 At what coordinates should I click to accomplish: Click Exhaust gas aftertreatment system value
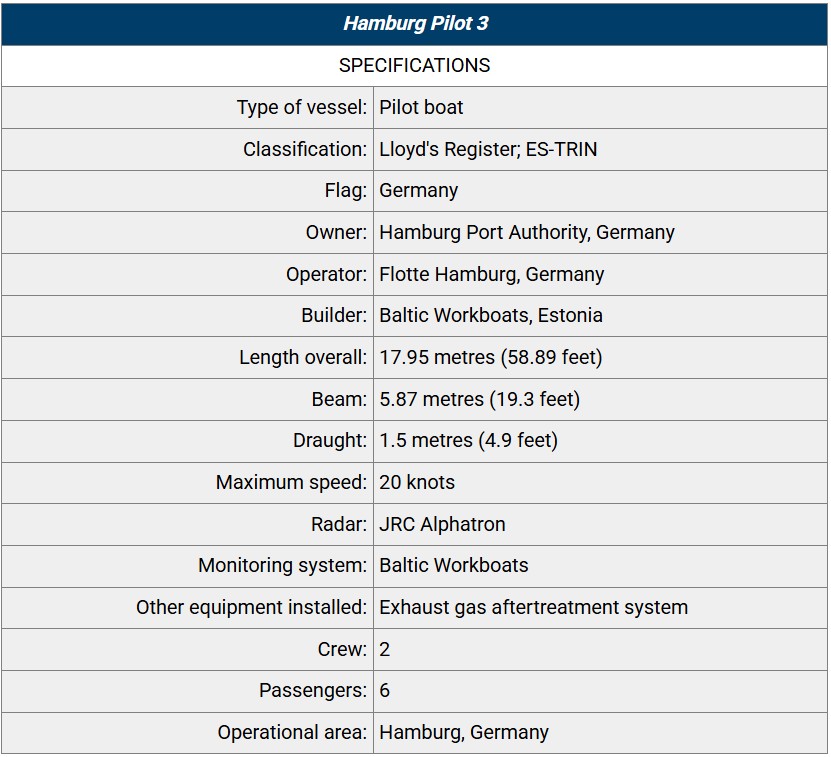533,608
